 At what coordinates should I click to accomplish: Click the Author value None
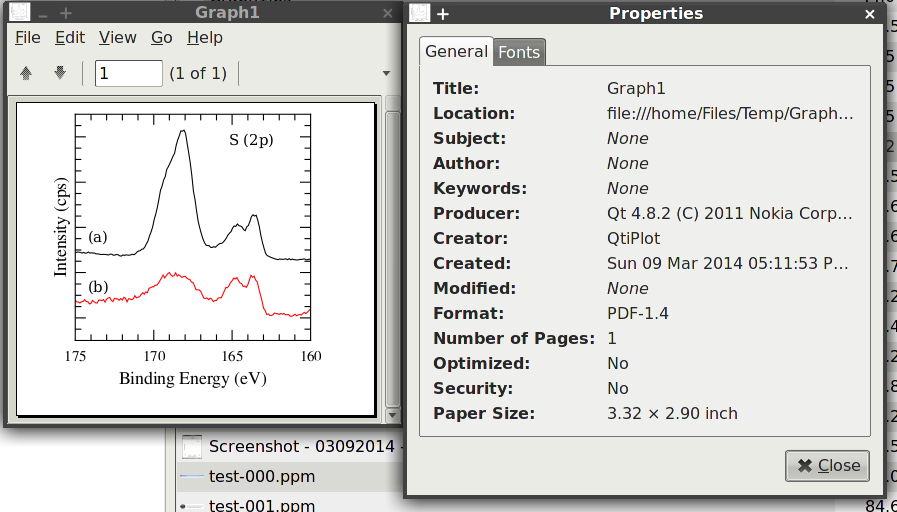[628, 164]
